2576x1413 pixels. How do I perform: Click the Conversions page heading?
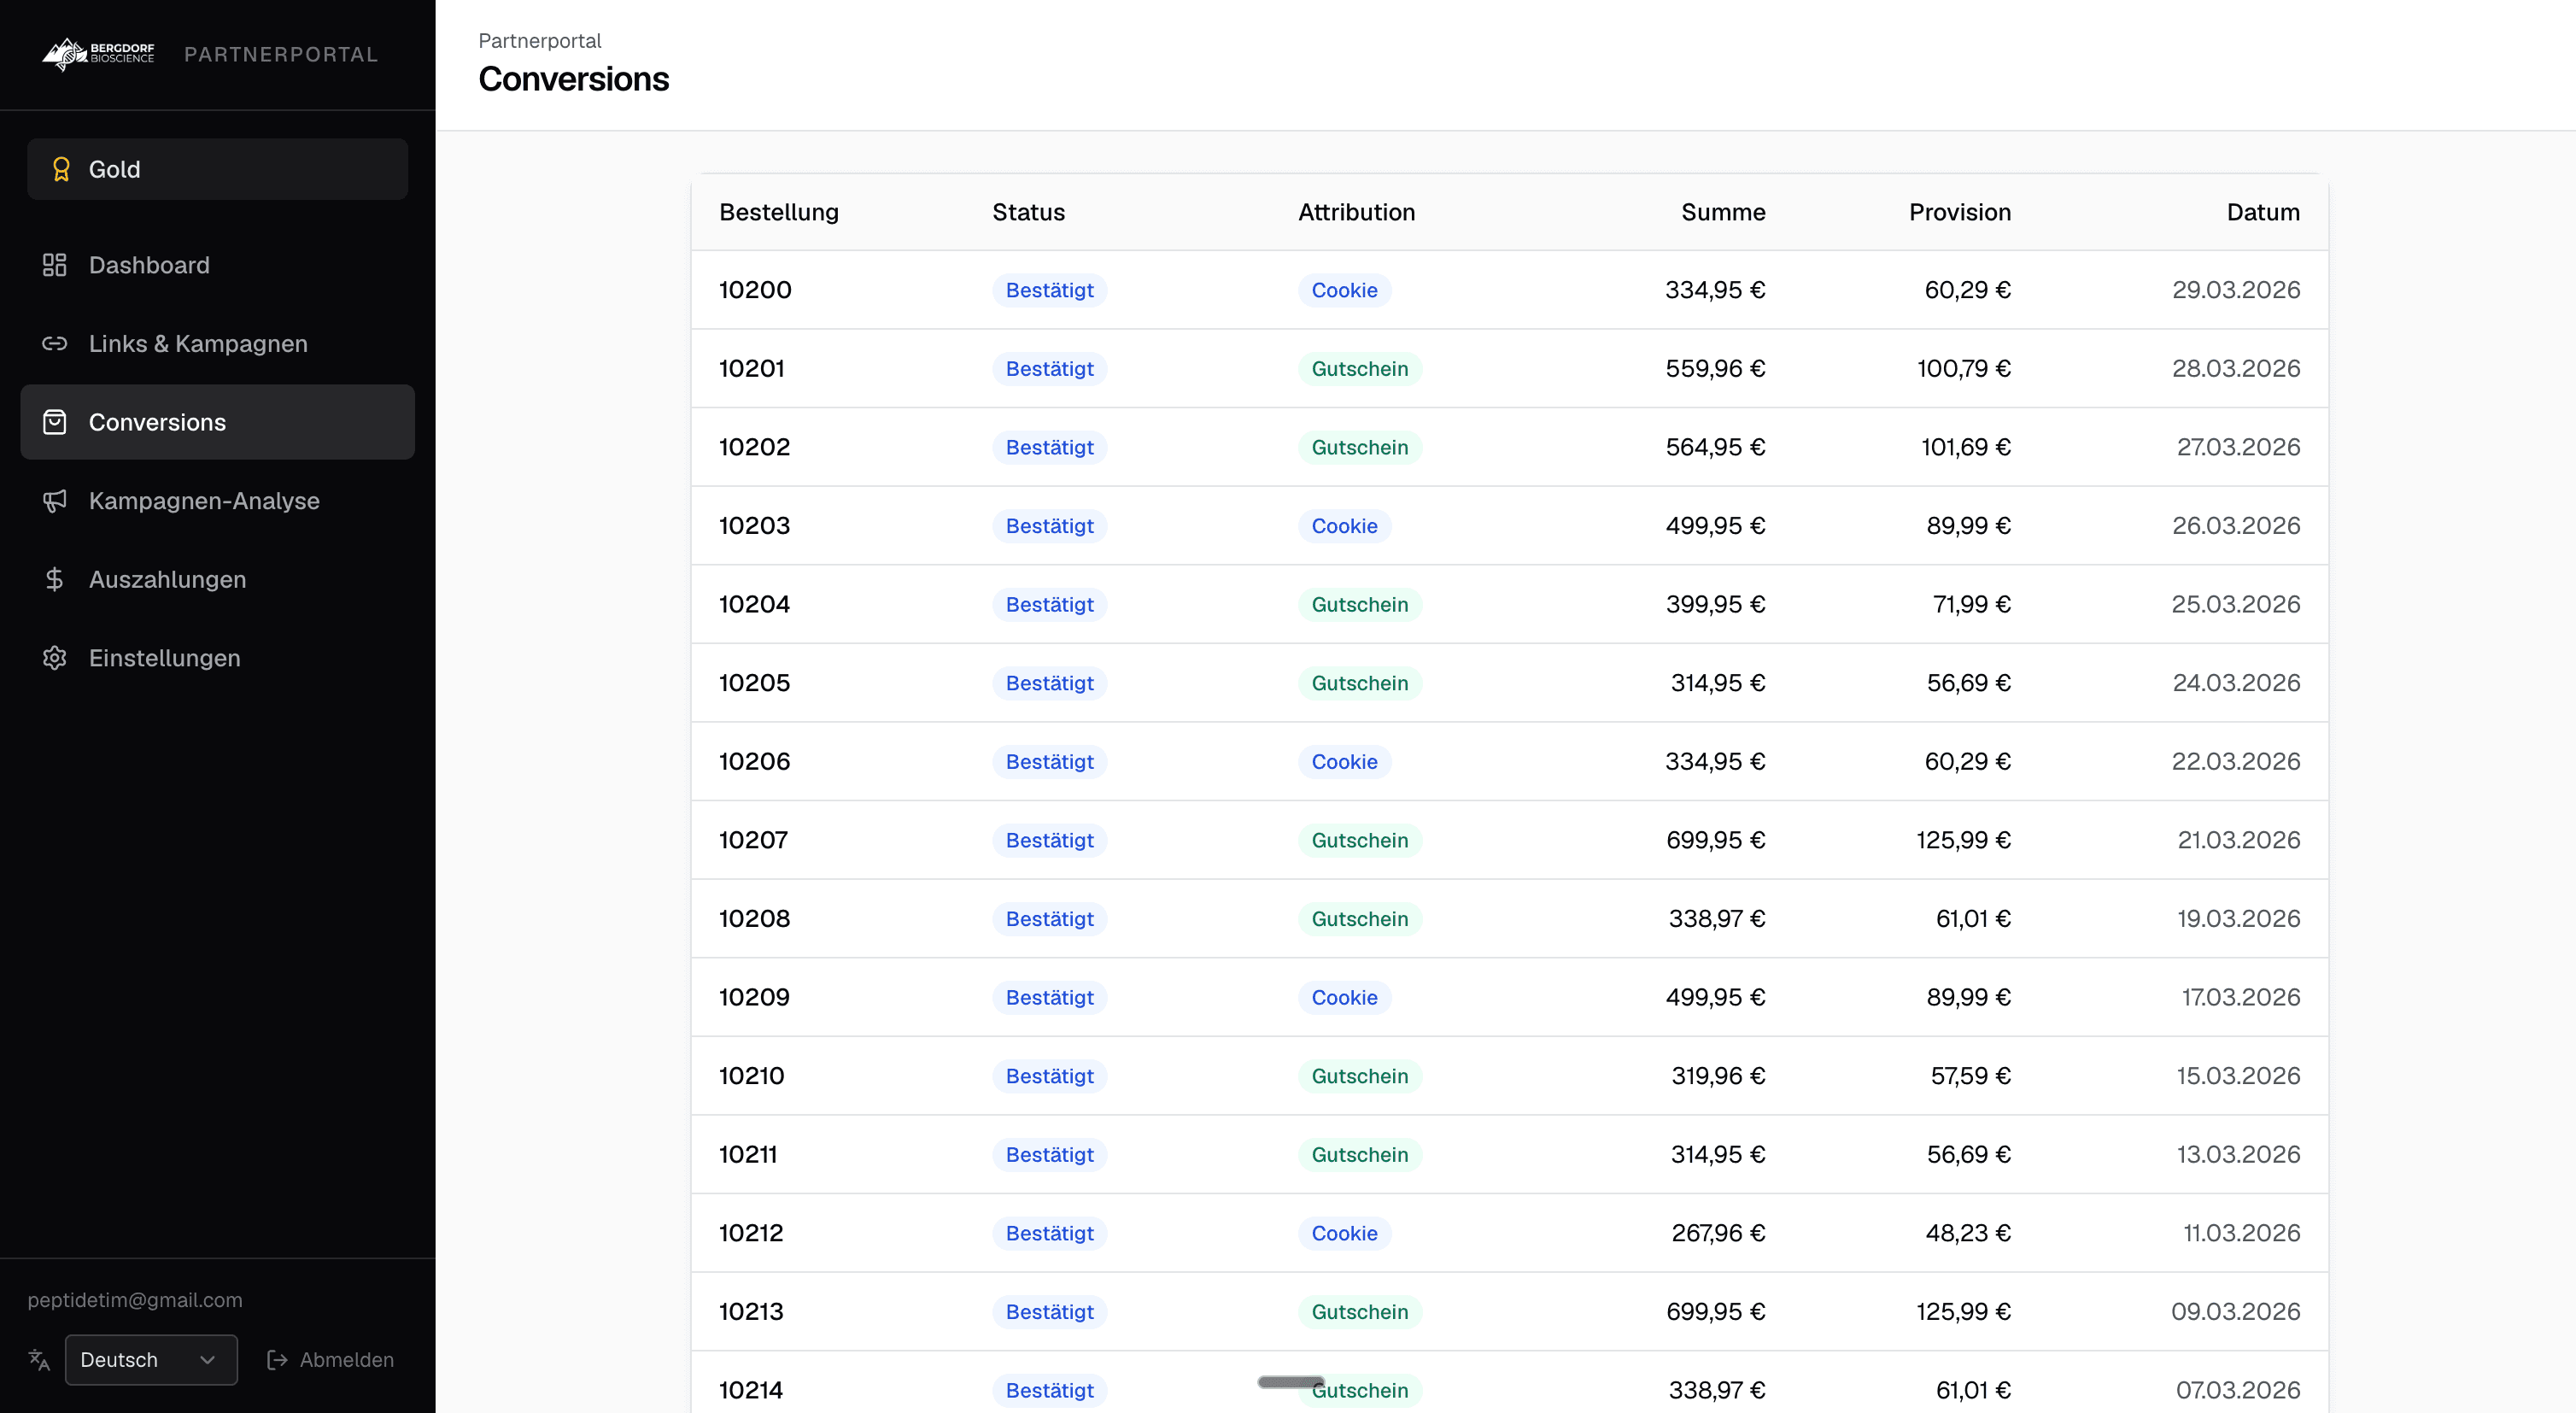[574, 79]
